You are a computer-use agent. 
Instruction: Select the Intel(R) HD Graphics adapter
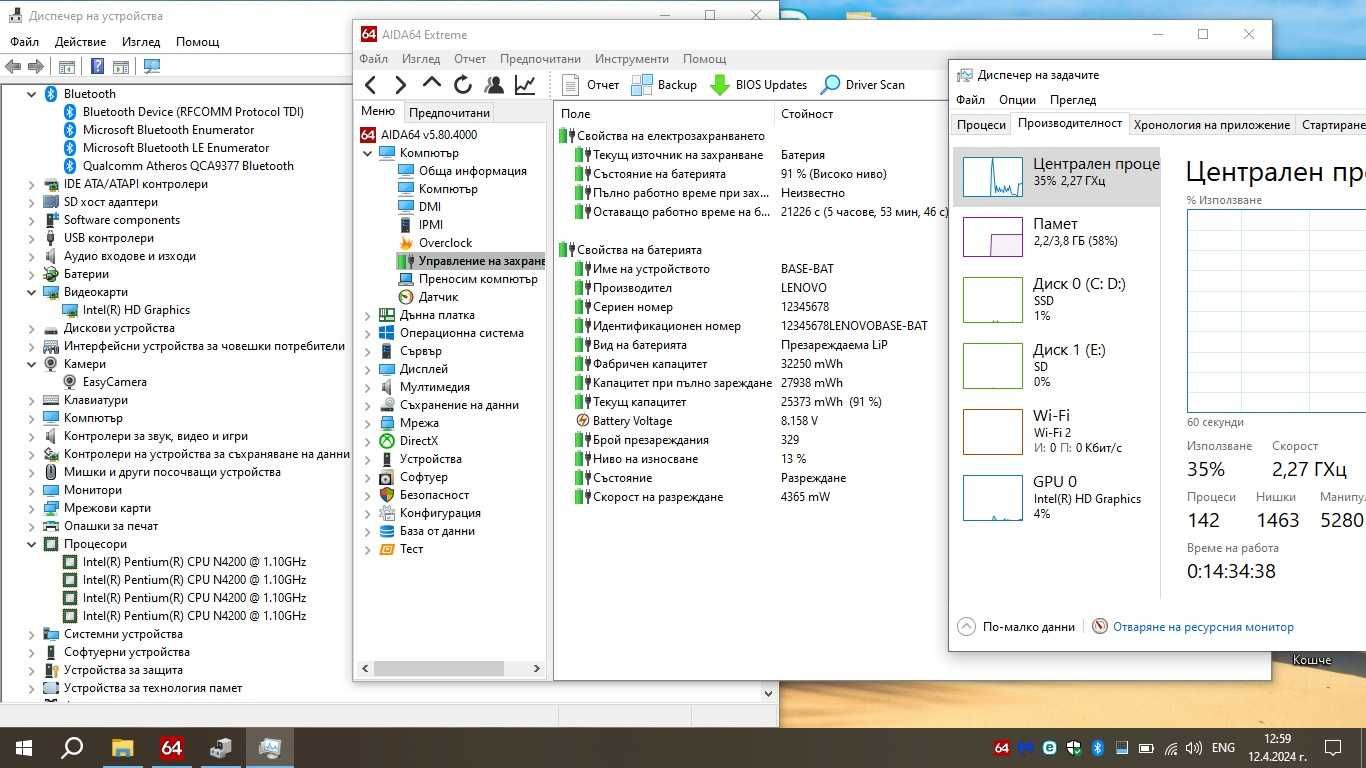click(x=136, y=310)
